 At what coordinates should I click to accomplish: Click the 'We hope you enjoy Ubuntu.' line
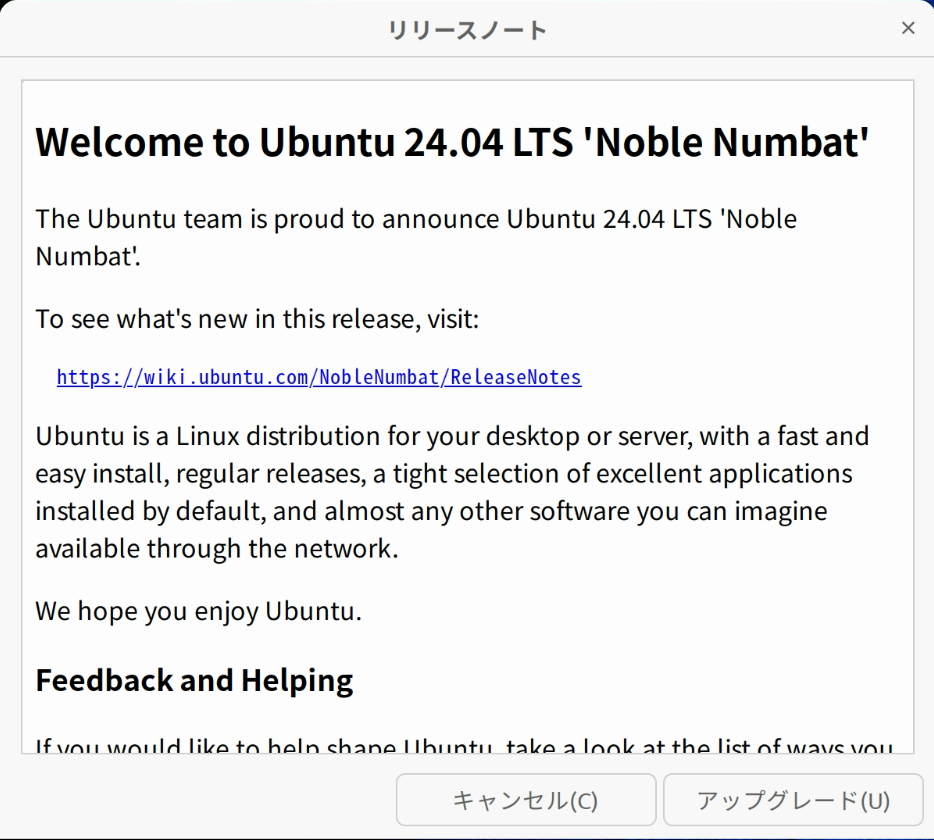198,611
